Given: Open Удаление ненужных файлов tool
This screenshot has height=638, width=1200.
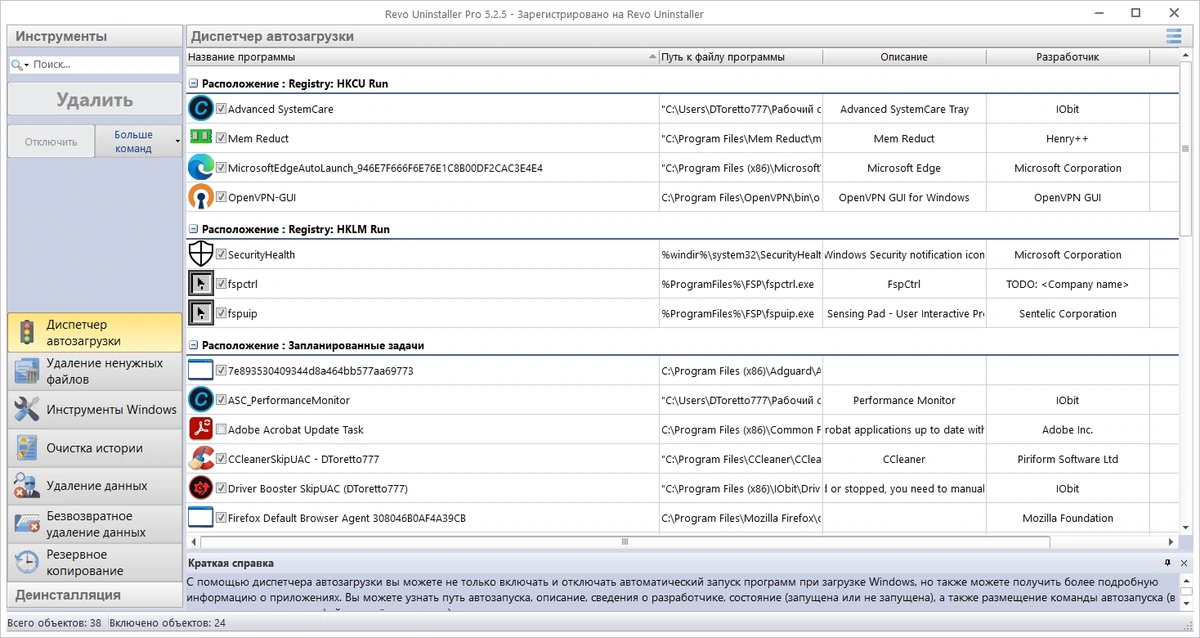Looking at the screenshot, I should 95,371.
